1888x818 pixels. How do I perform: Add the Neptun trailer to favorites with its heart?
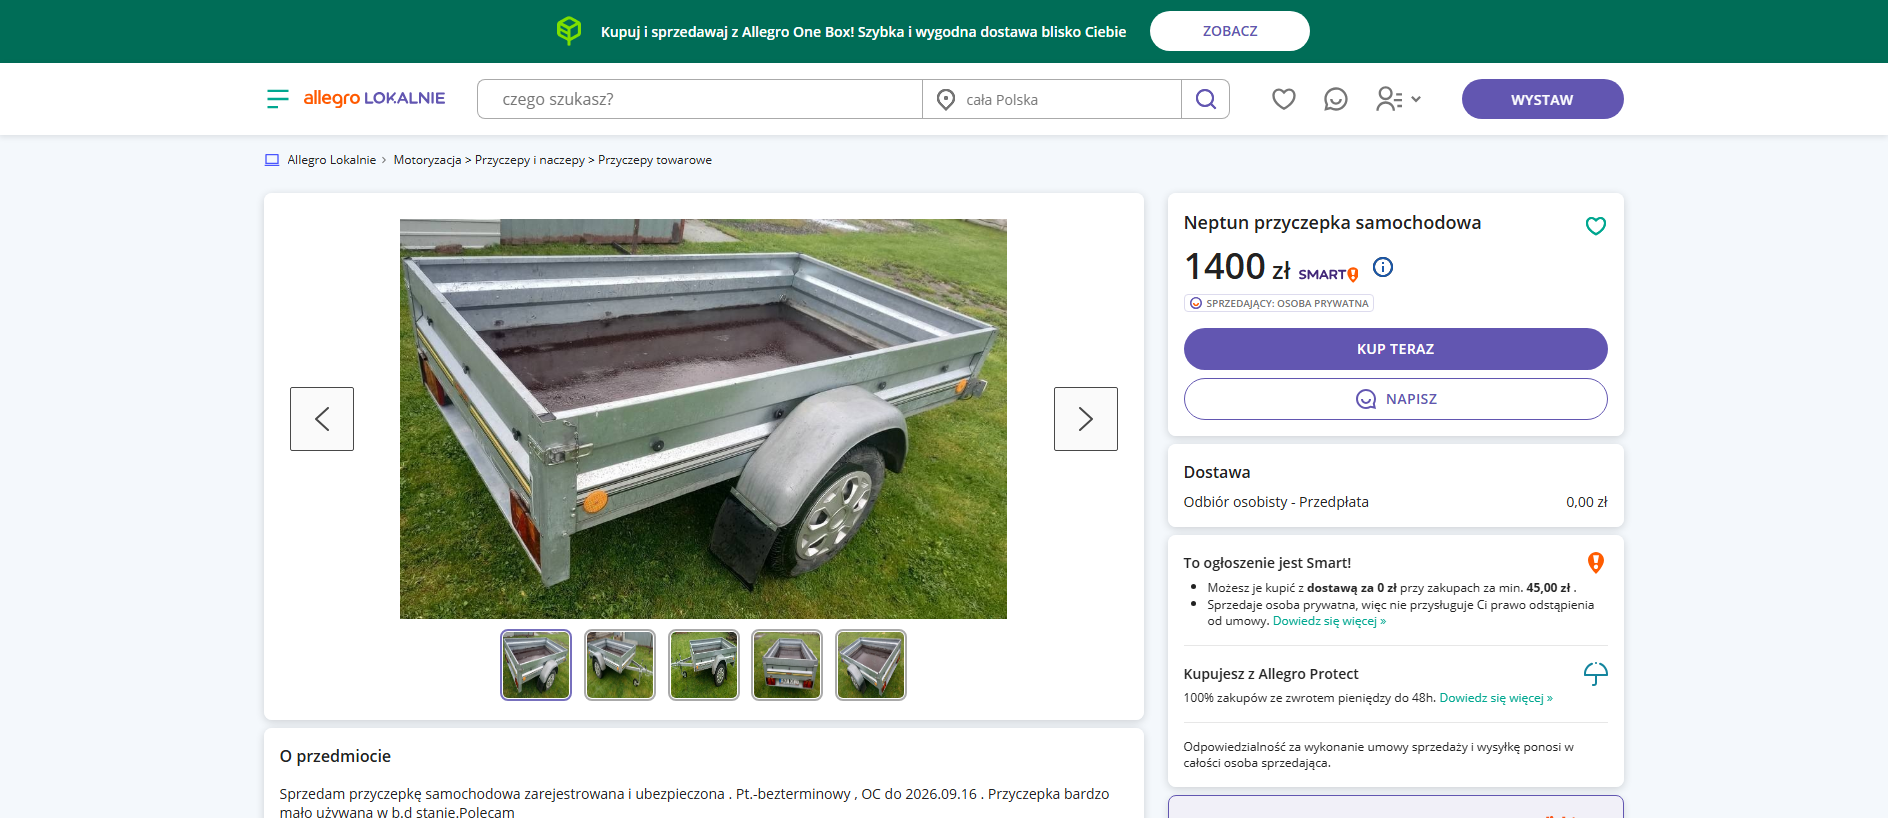[x=1595, y=226]
